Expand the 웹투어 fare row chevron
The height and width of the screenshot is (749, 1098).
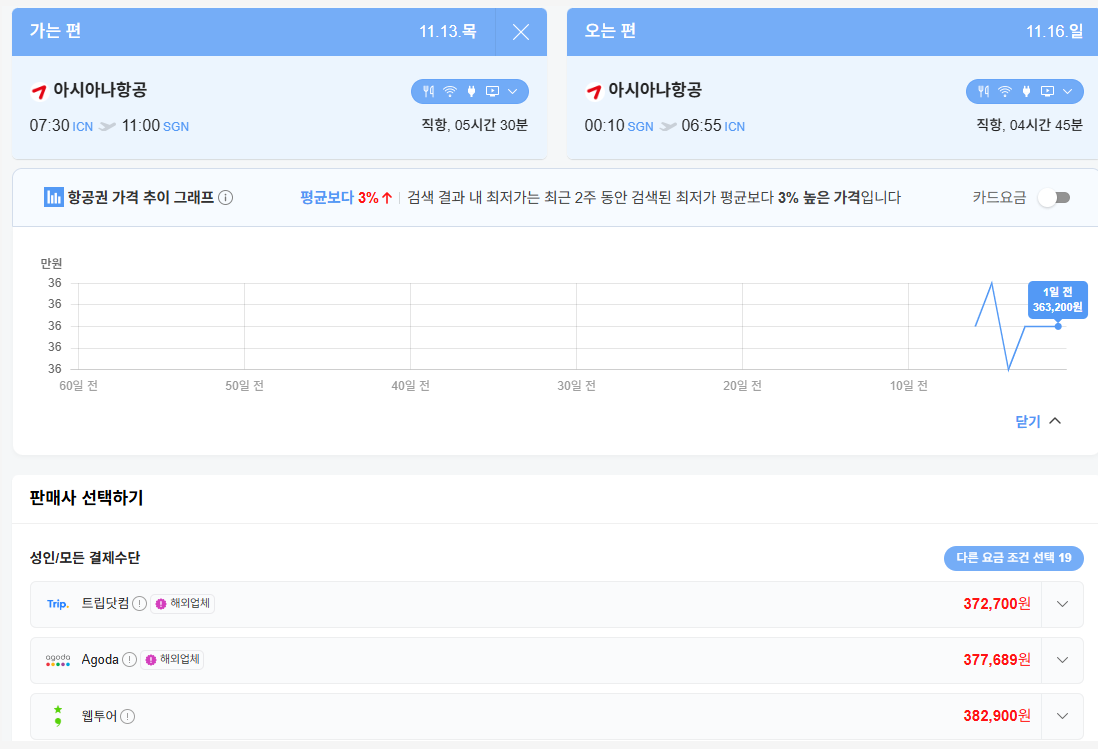click(x=1062, y=716)
